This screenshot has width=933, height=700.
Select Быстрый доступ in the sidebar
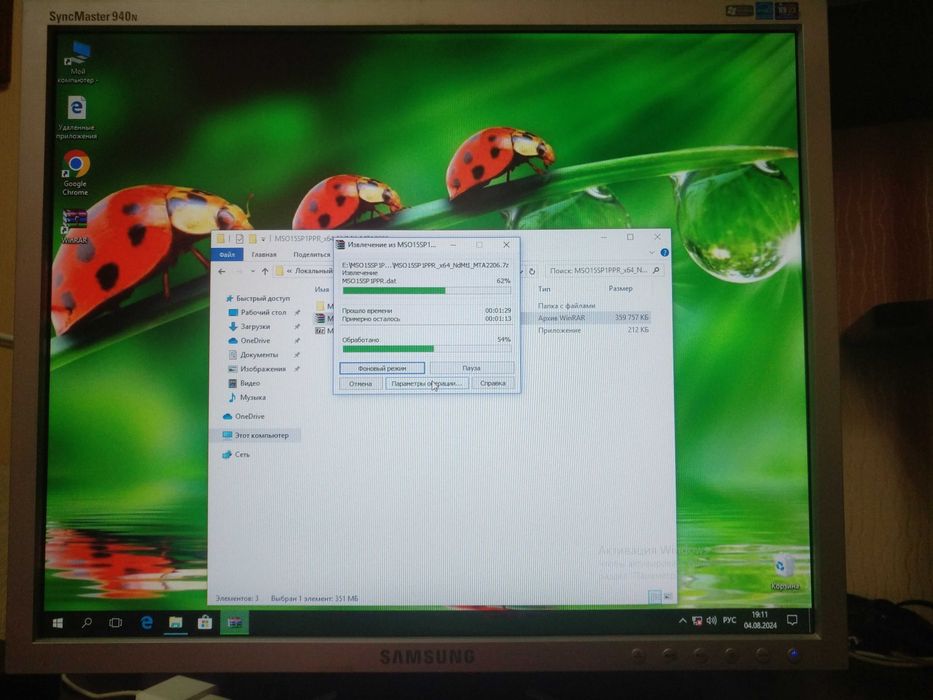point(258,298)
